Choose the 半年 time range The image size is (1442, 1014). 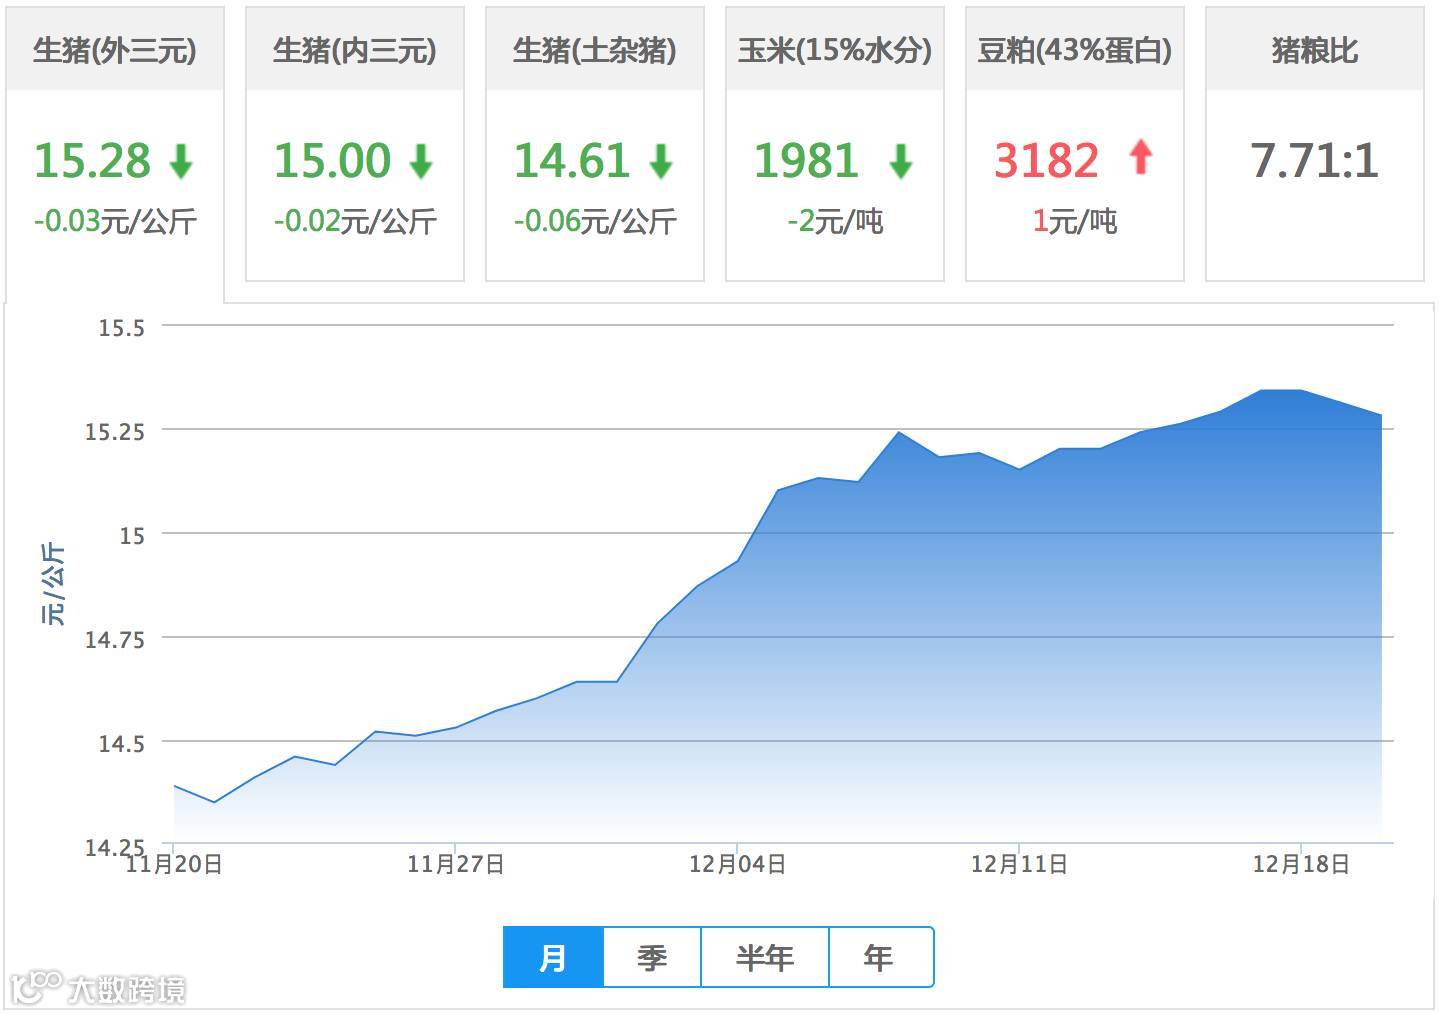765,957
